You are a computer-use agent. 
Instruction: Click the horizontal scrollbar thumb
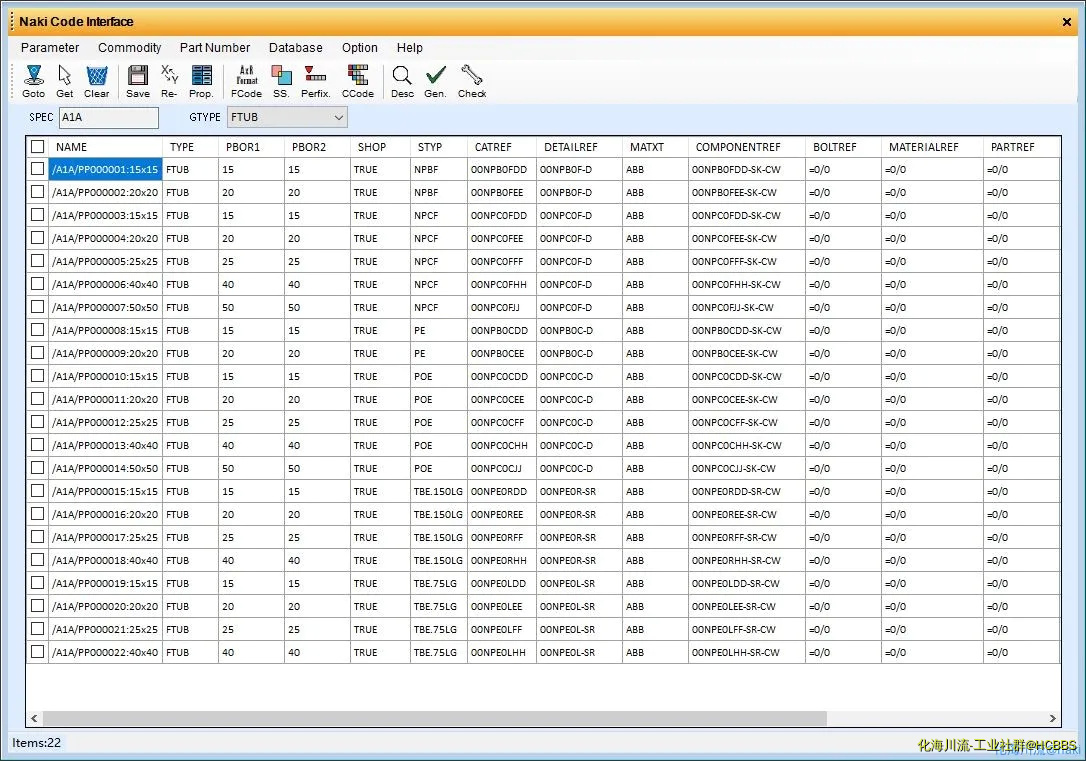435,718
